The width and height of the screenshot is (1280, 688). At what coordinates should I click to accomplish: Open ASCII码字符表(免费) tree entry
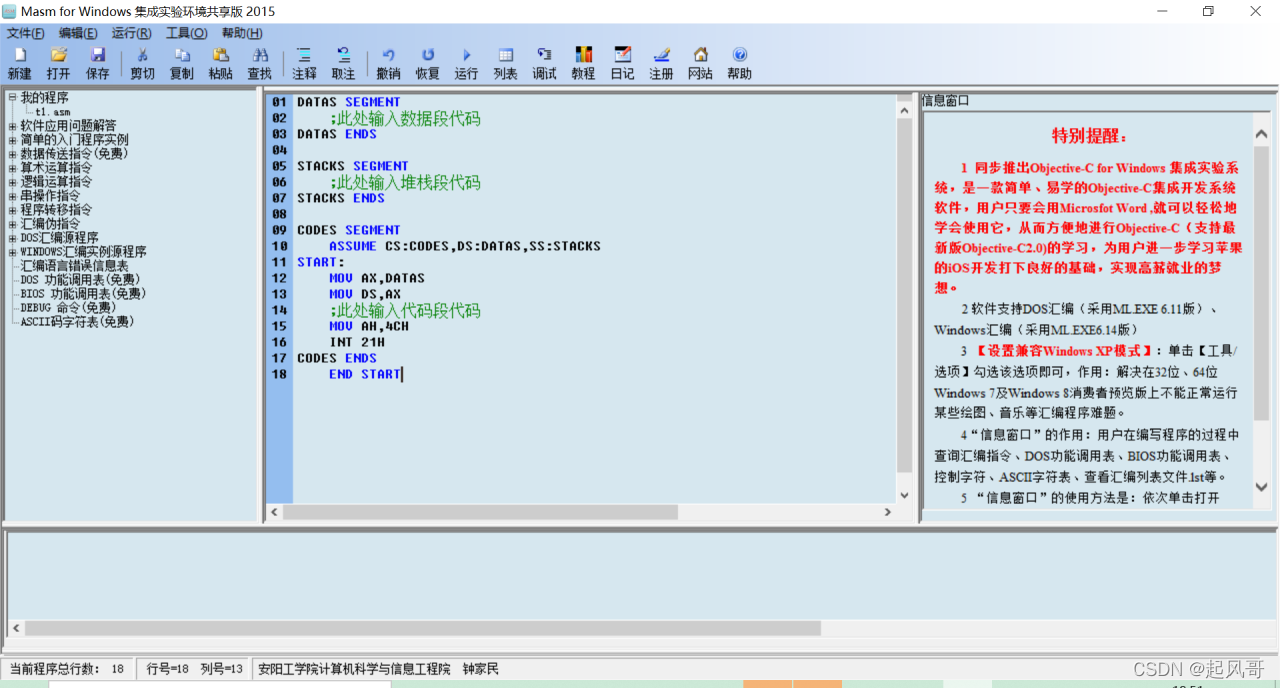pos(77,322)
